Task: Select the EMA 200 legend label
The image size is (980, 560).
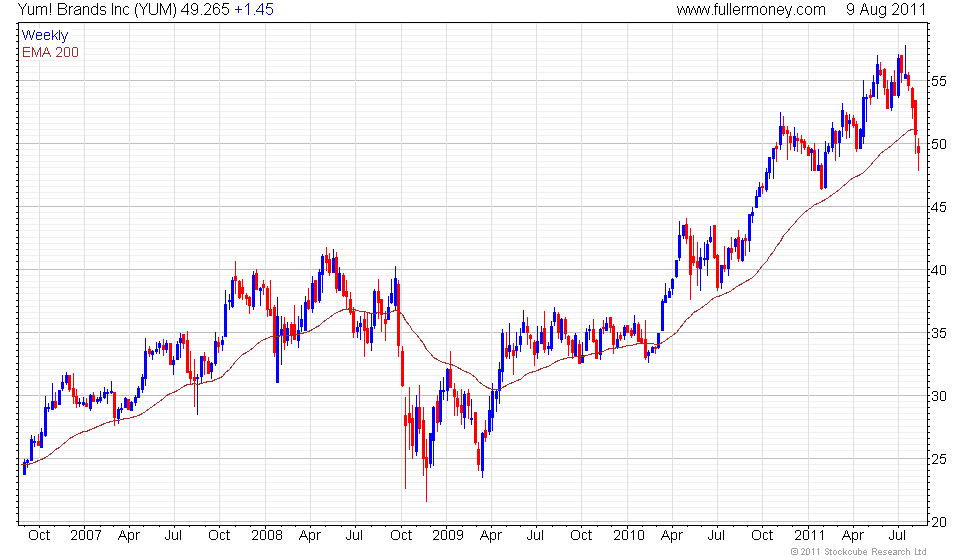Action: click(x=51, y=52)
